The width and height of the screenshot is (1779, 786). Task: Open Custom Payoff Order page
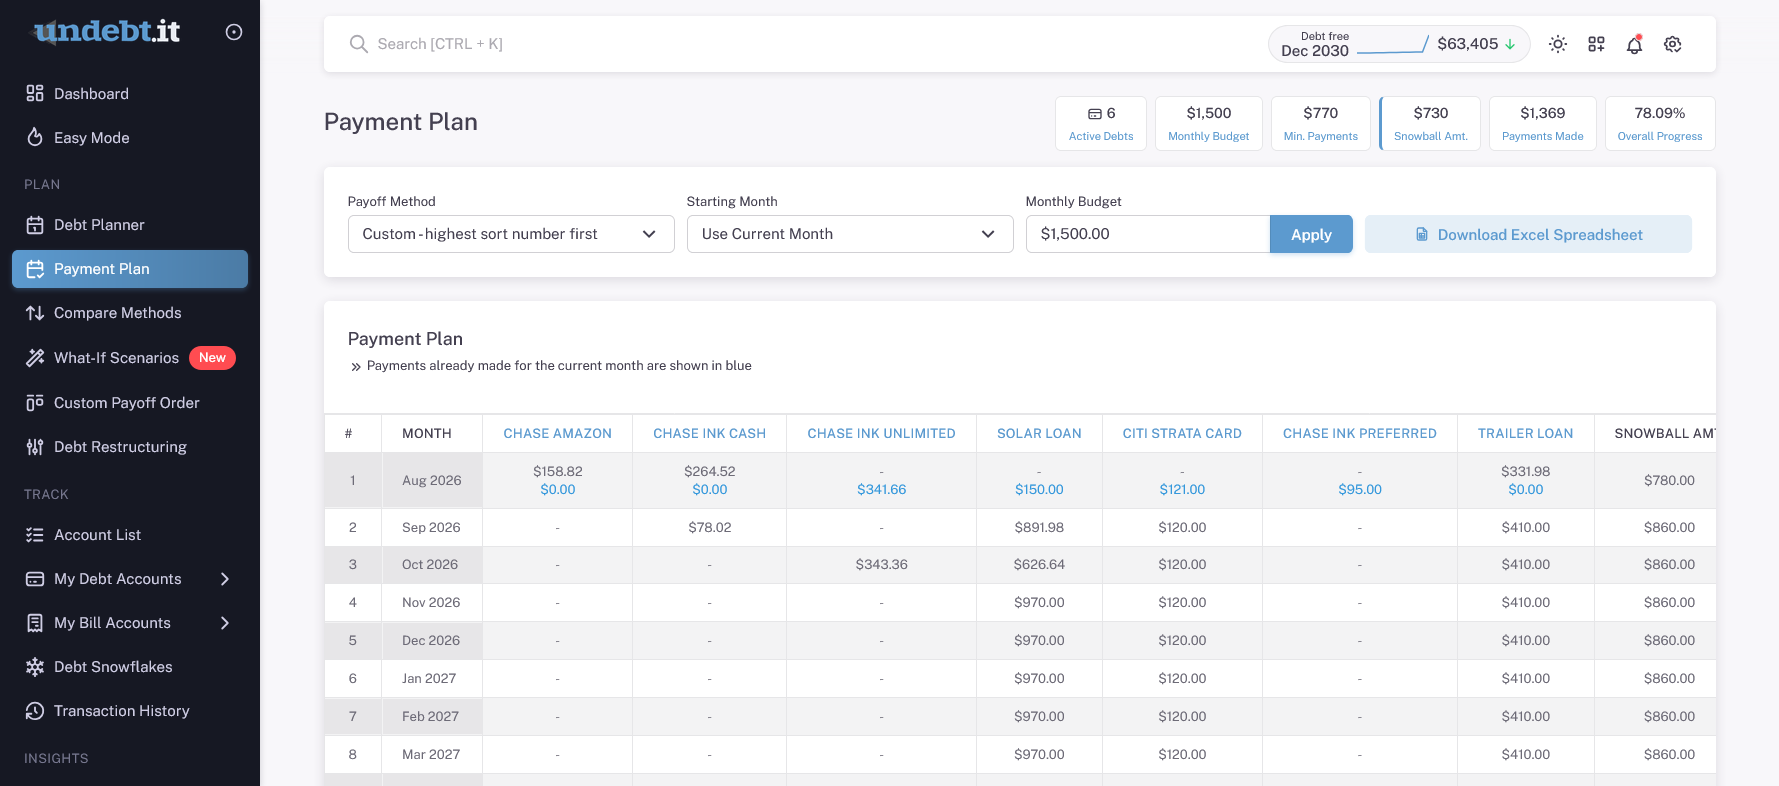[x=130, y=403]
